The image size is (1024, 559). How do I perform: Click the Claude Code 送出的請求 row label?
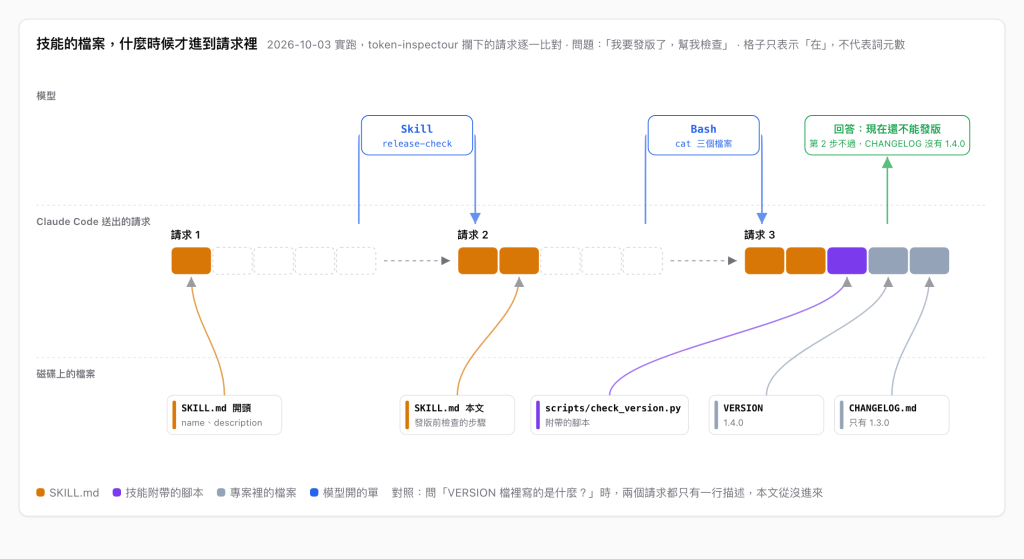(93, 222)
